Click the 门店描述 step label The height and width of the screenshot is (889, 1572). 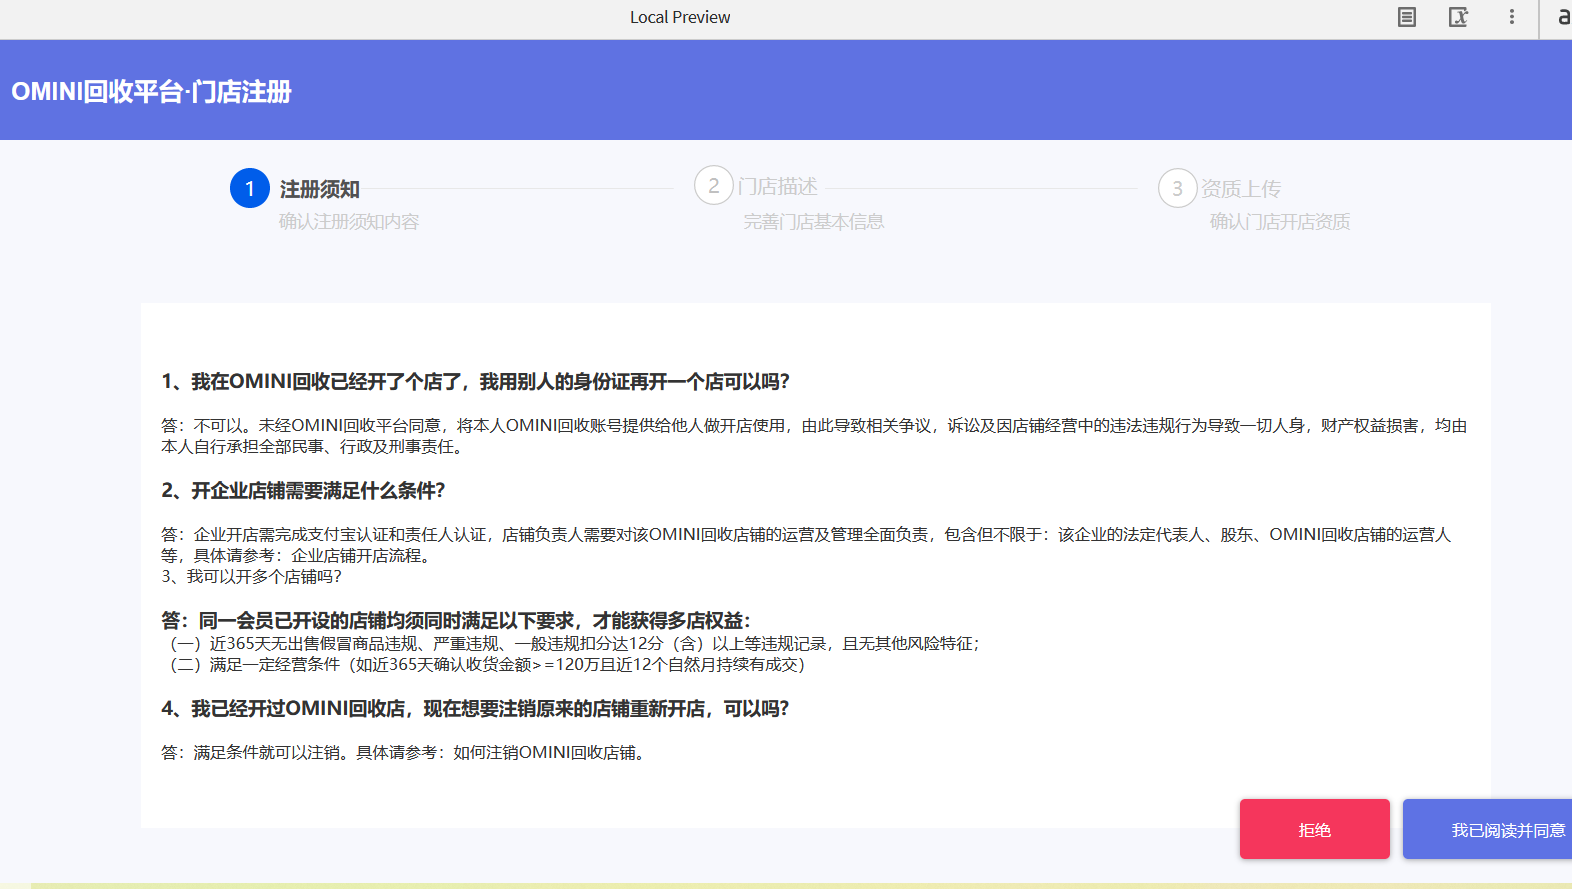pyautogui.click(x=778, y=187)
